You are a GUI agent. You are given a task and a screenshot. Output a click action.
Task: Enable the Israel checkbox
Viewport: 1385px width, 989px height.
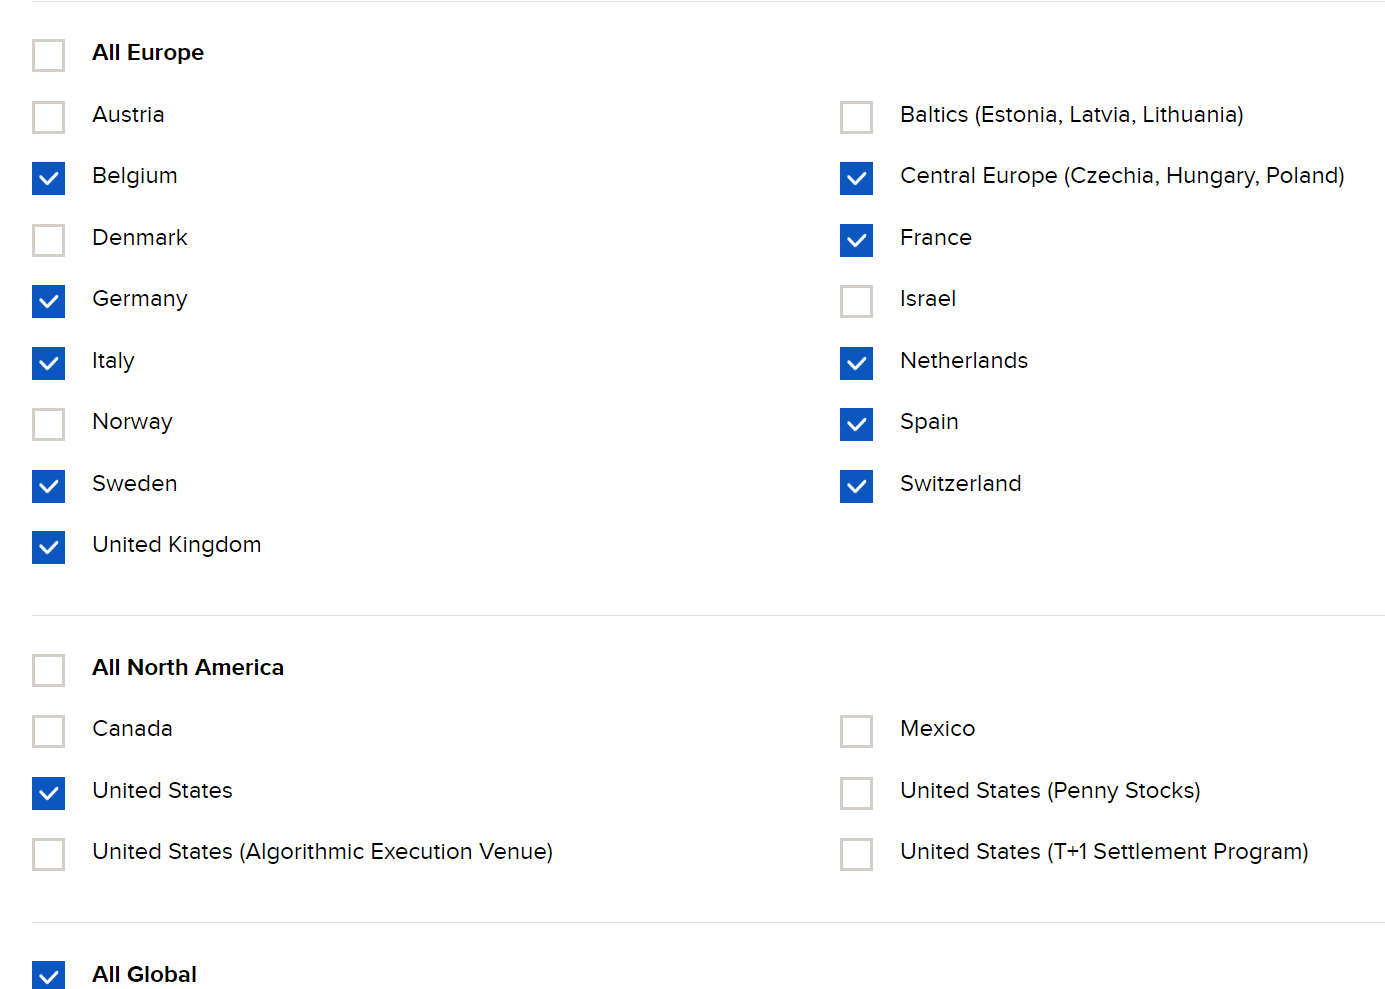(856, 301)
